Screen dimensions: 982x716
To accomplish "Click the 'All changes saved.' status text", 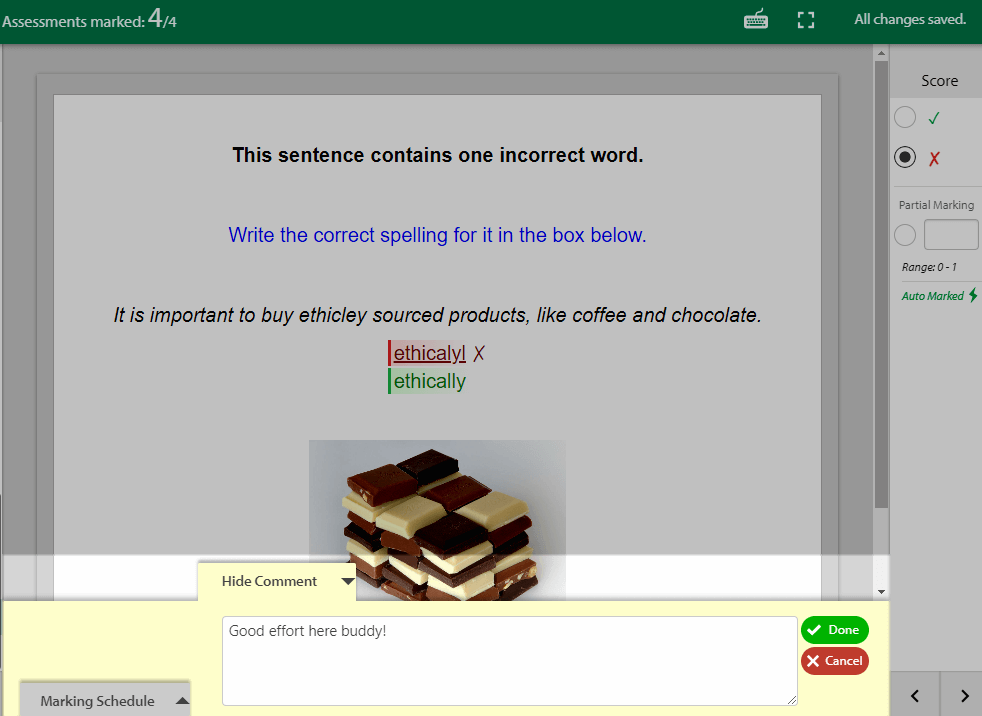I will 910,19.
